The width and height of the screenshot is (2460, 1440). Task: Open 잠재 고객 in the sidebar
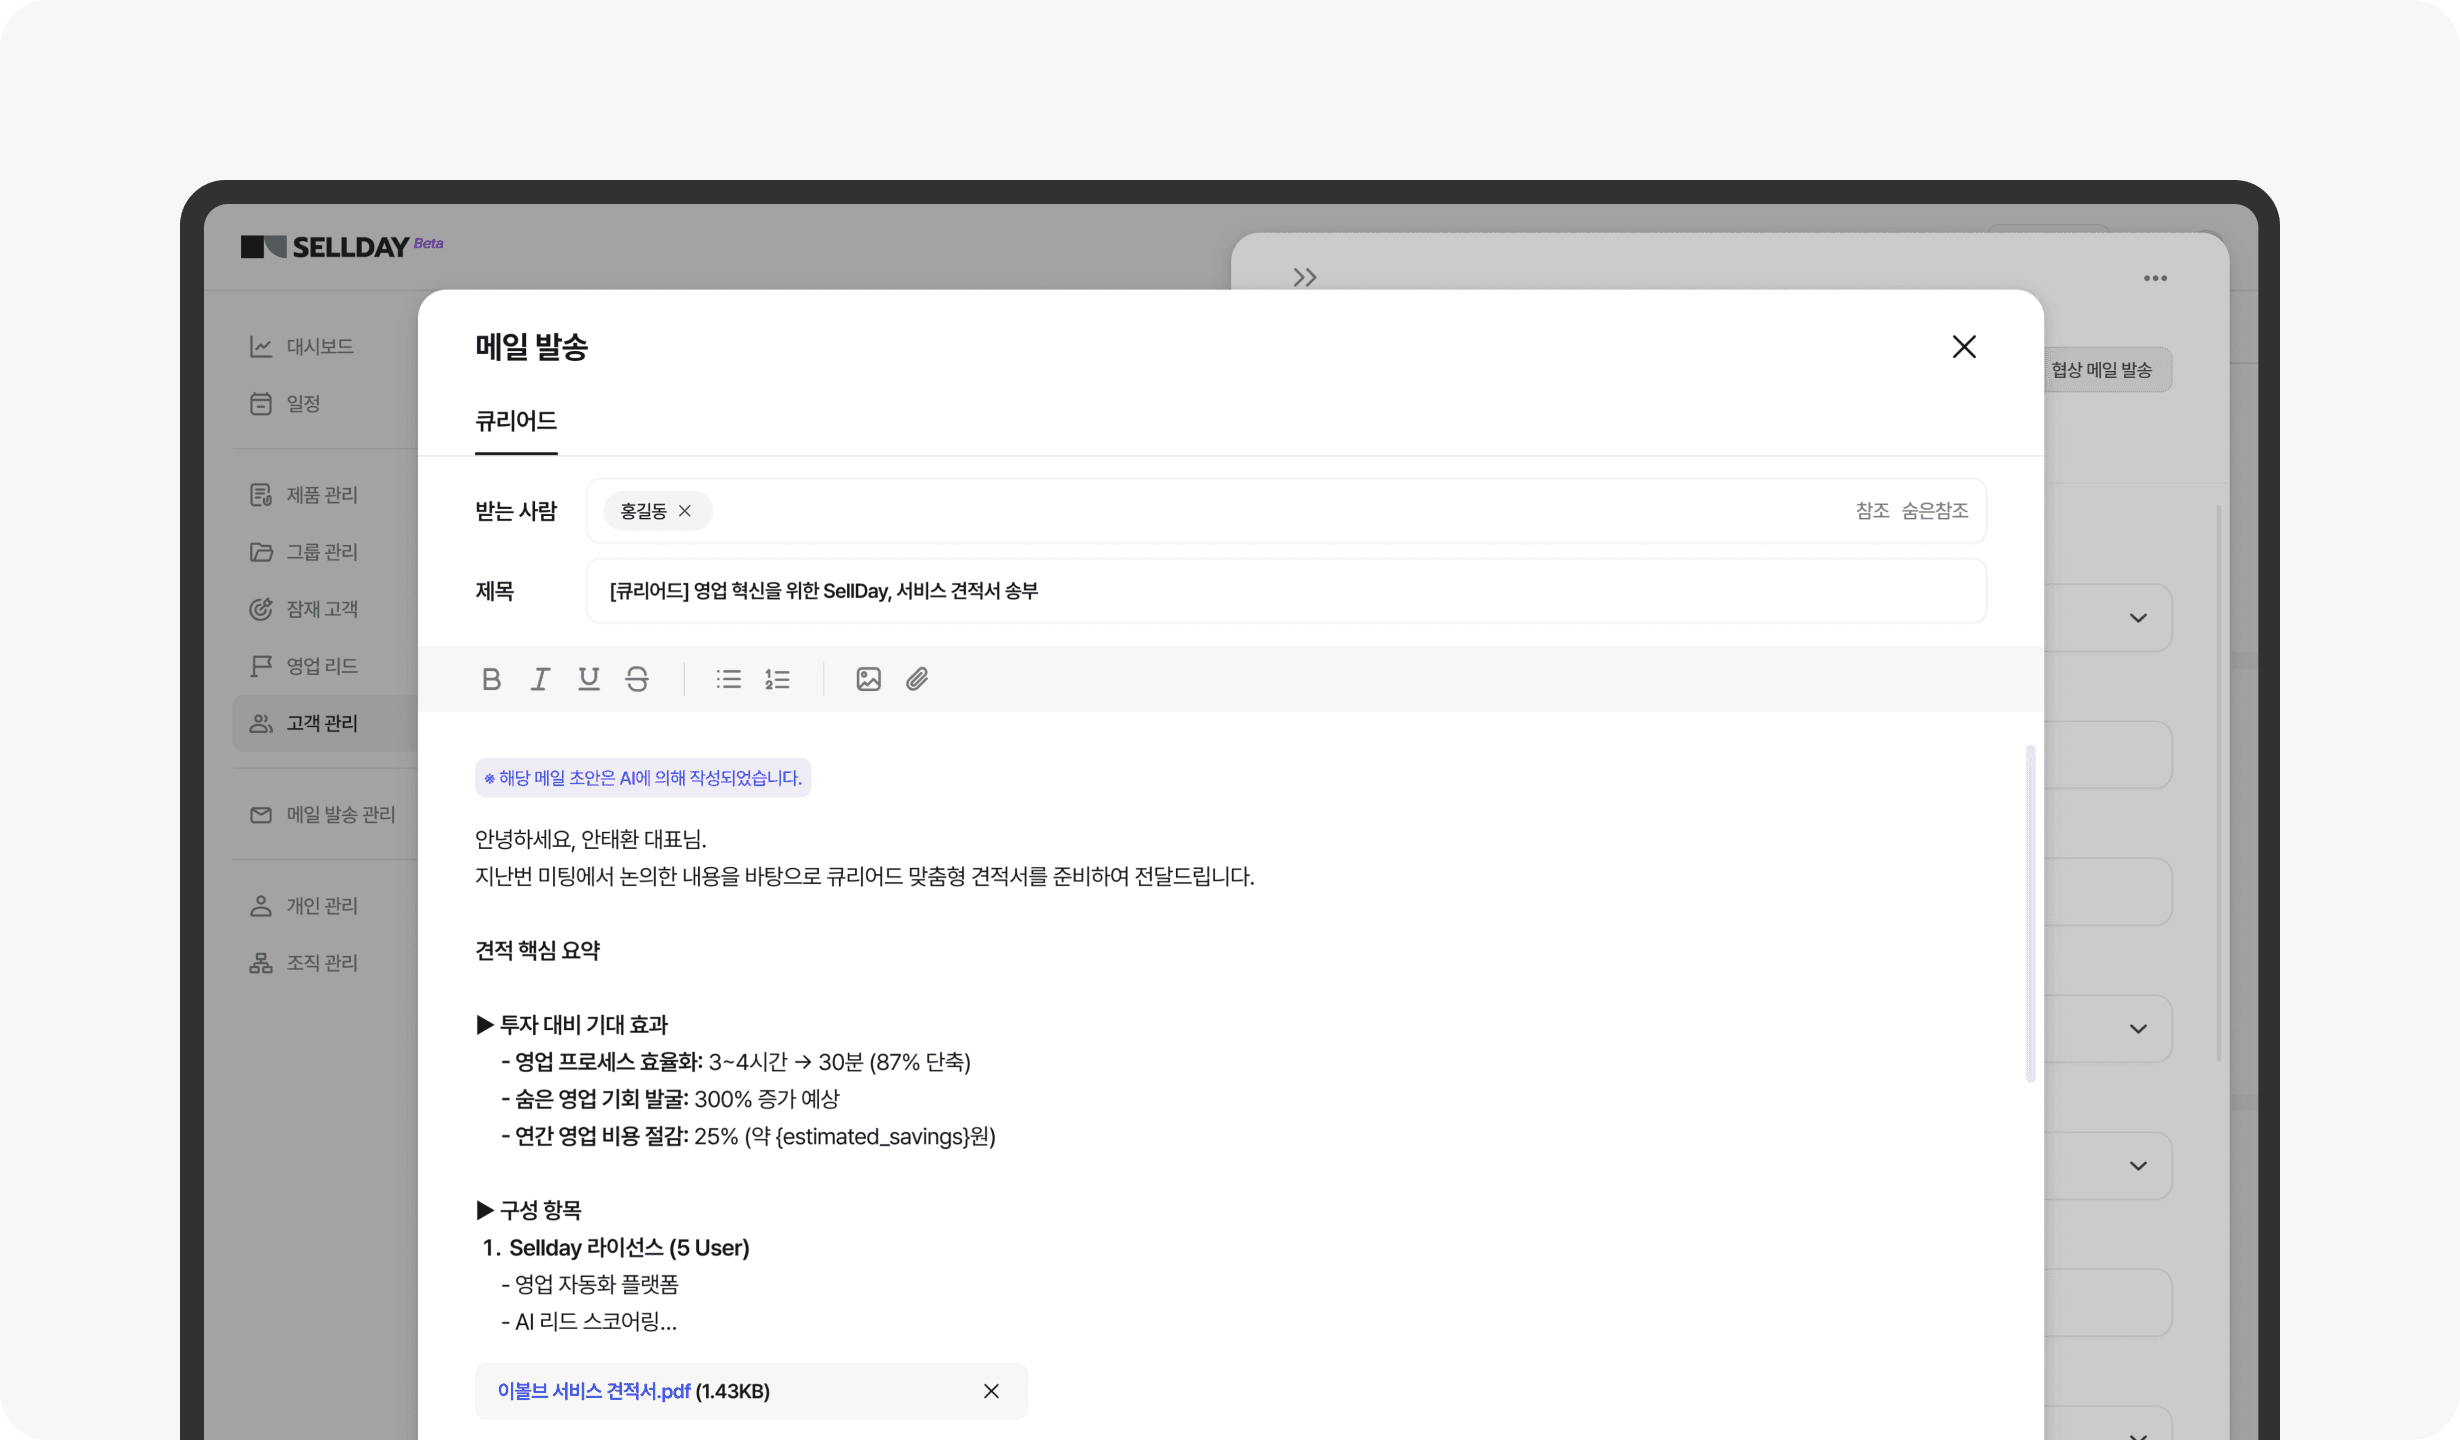coord(304,609)
